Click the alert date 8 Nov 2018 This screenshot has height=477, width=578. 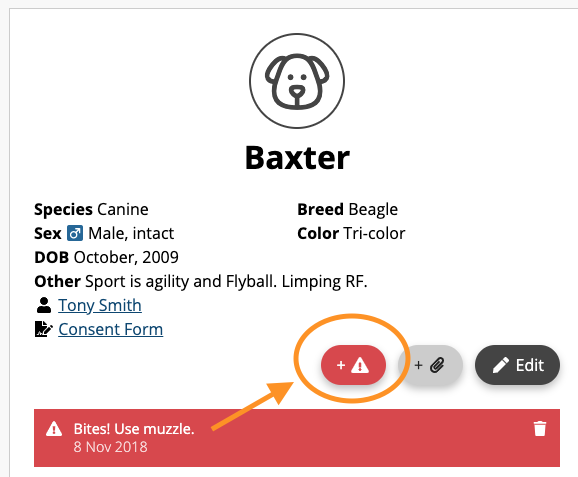coord(110,447)
